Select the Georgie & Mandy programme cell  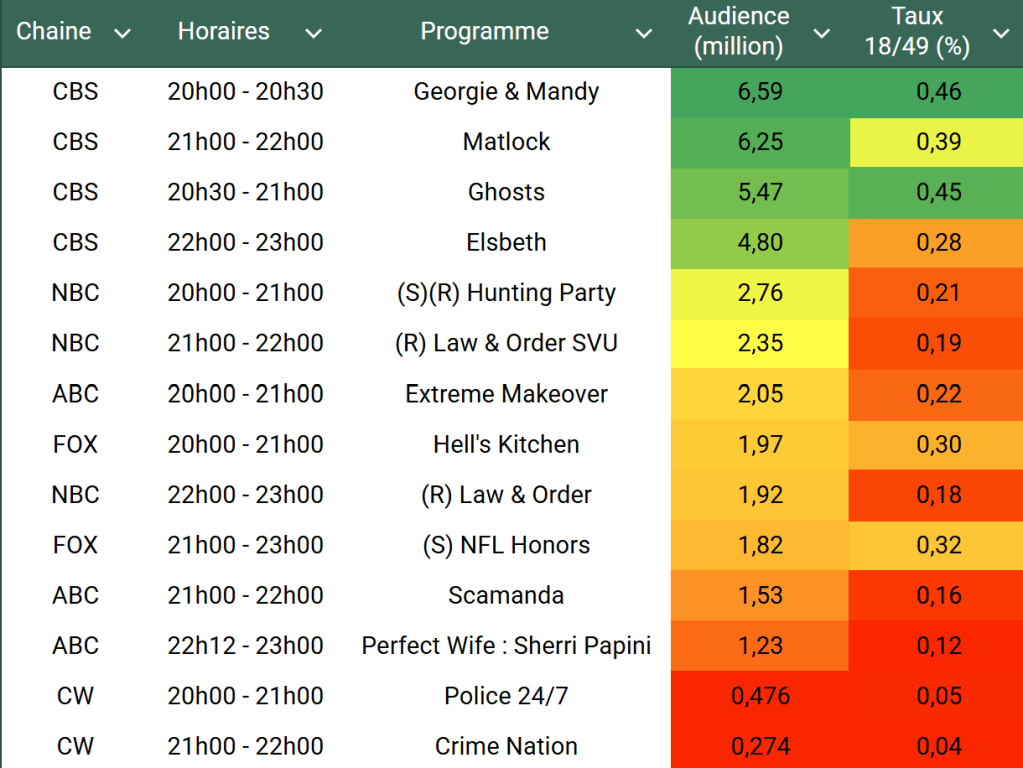coord(506,92)
